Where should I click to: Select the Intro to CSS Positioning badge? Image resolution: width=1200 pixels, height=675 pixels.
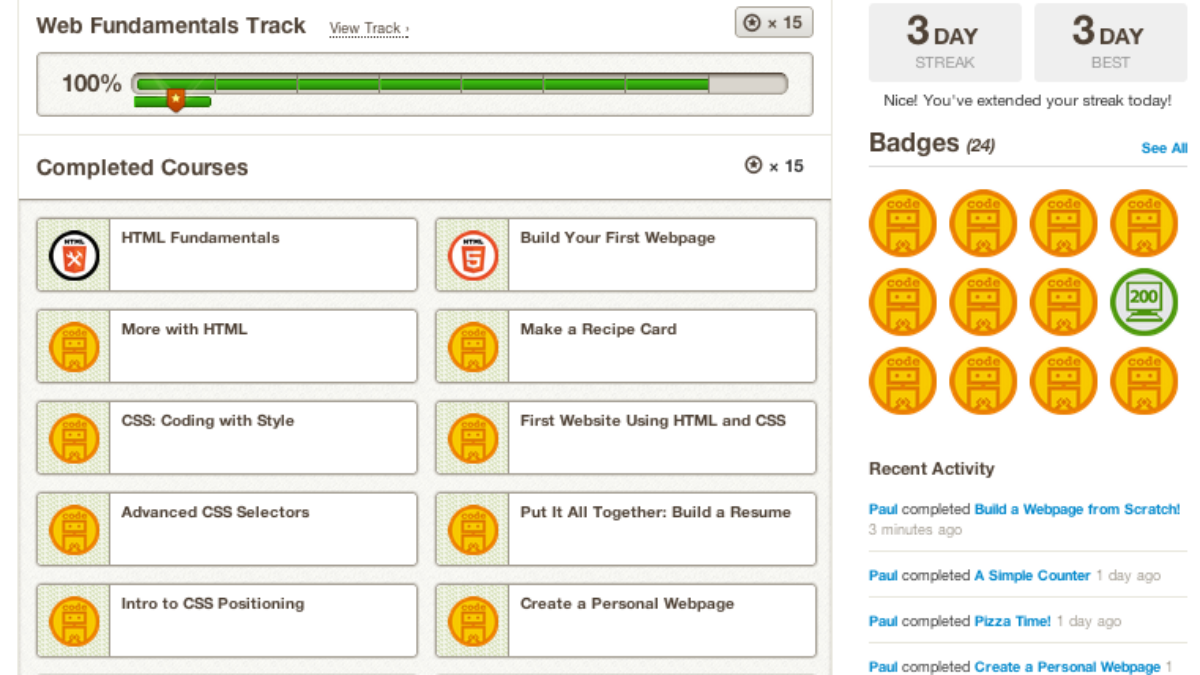[x=72, y=620]
